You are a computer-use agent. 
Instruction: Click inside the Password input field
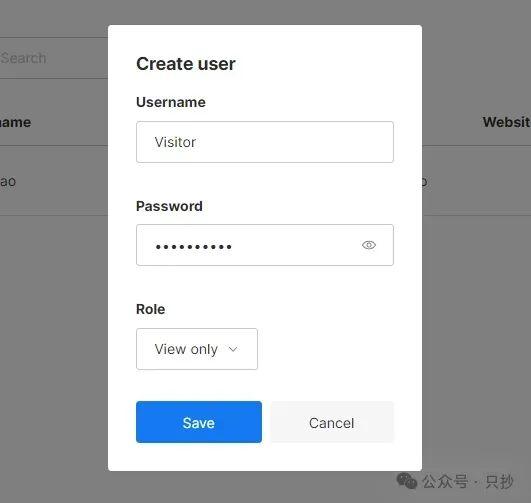(265, 245)
